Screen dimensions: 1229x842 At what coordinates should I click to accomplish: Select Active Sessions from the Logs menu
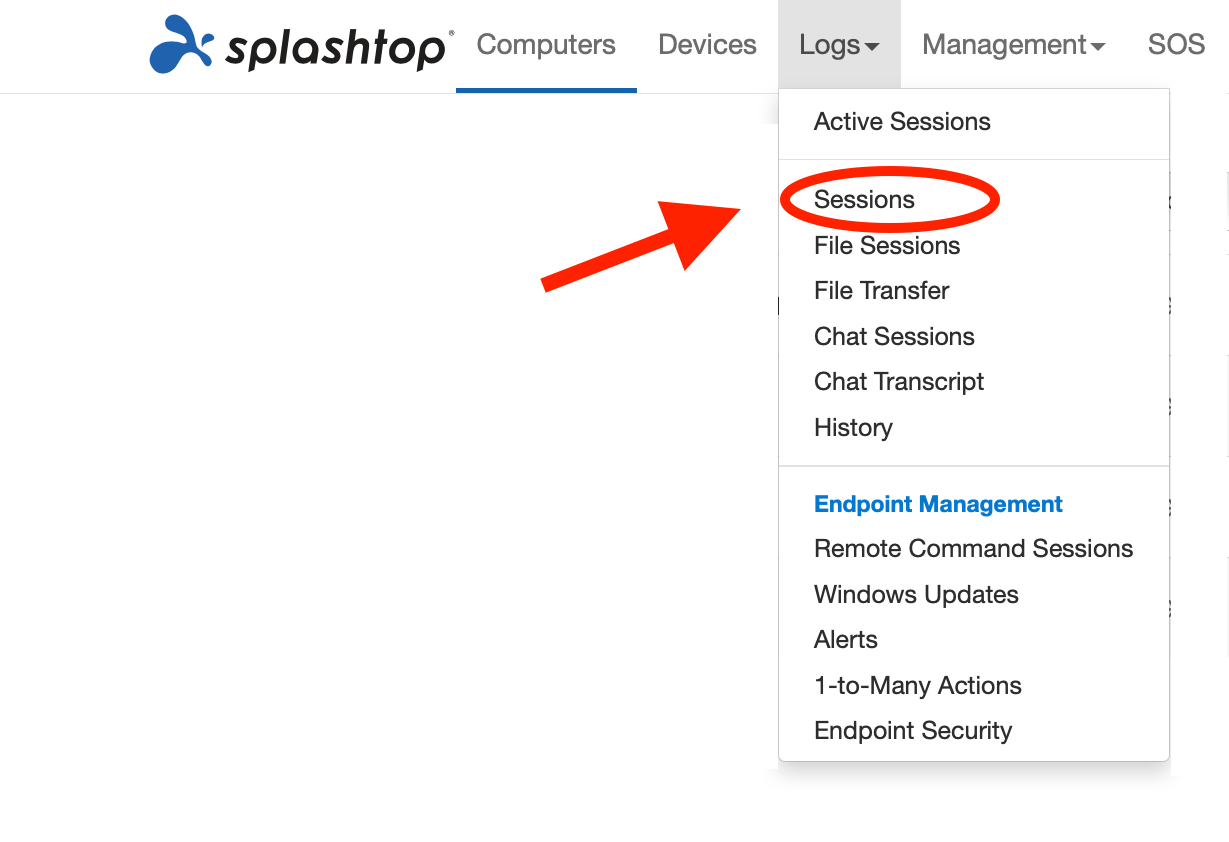click(x=902, y=122)
